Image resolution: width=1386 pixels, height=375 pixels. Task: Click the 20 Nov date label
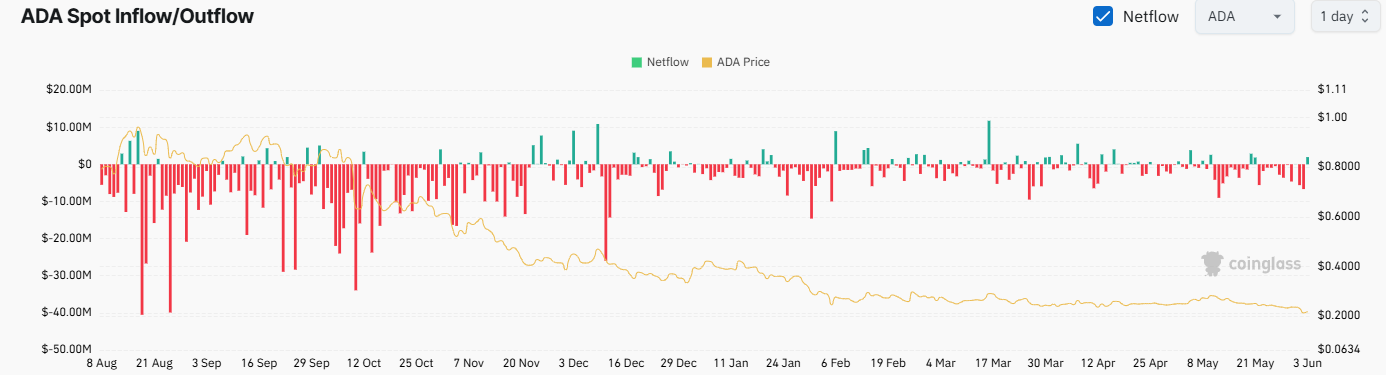tap(521, 363)
